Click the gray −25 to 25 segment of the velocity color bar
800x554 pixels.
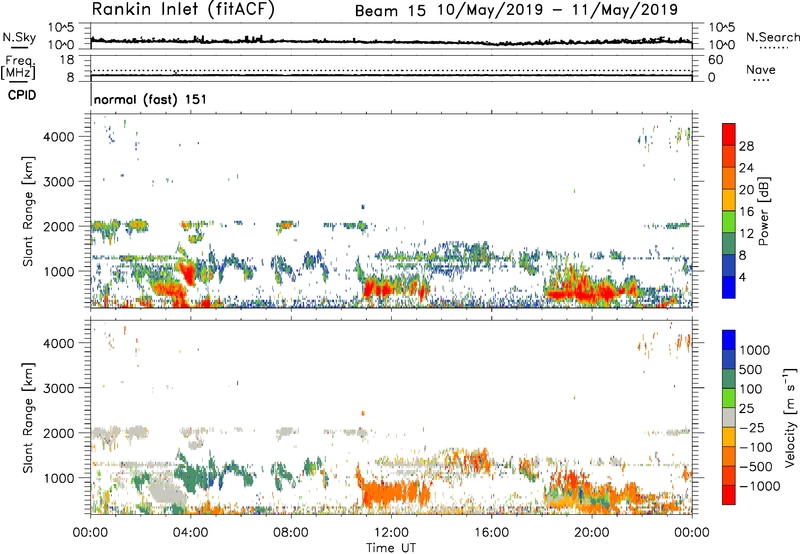point(729,417)
